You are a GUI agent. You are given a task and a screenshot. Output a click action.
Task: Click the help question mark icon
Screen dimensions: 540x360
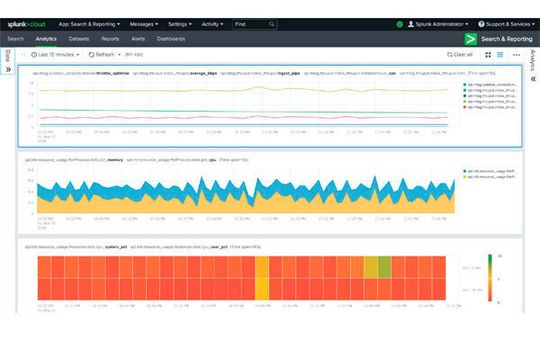tap(481, 24)
